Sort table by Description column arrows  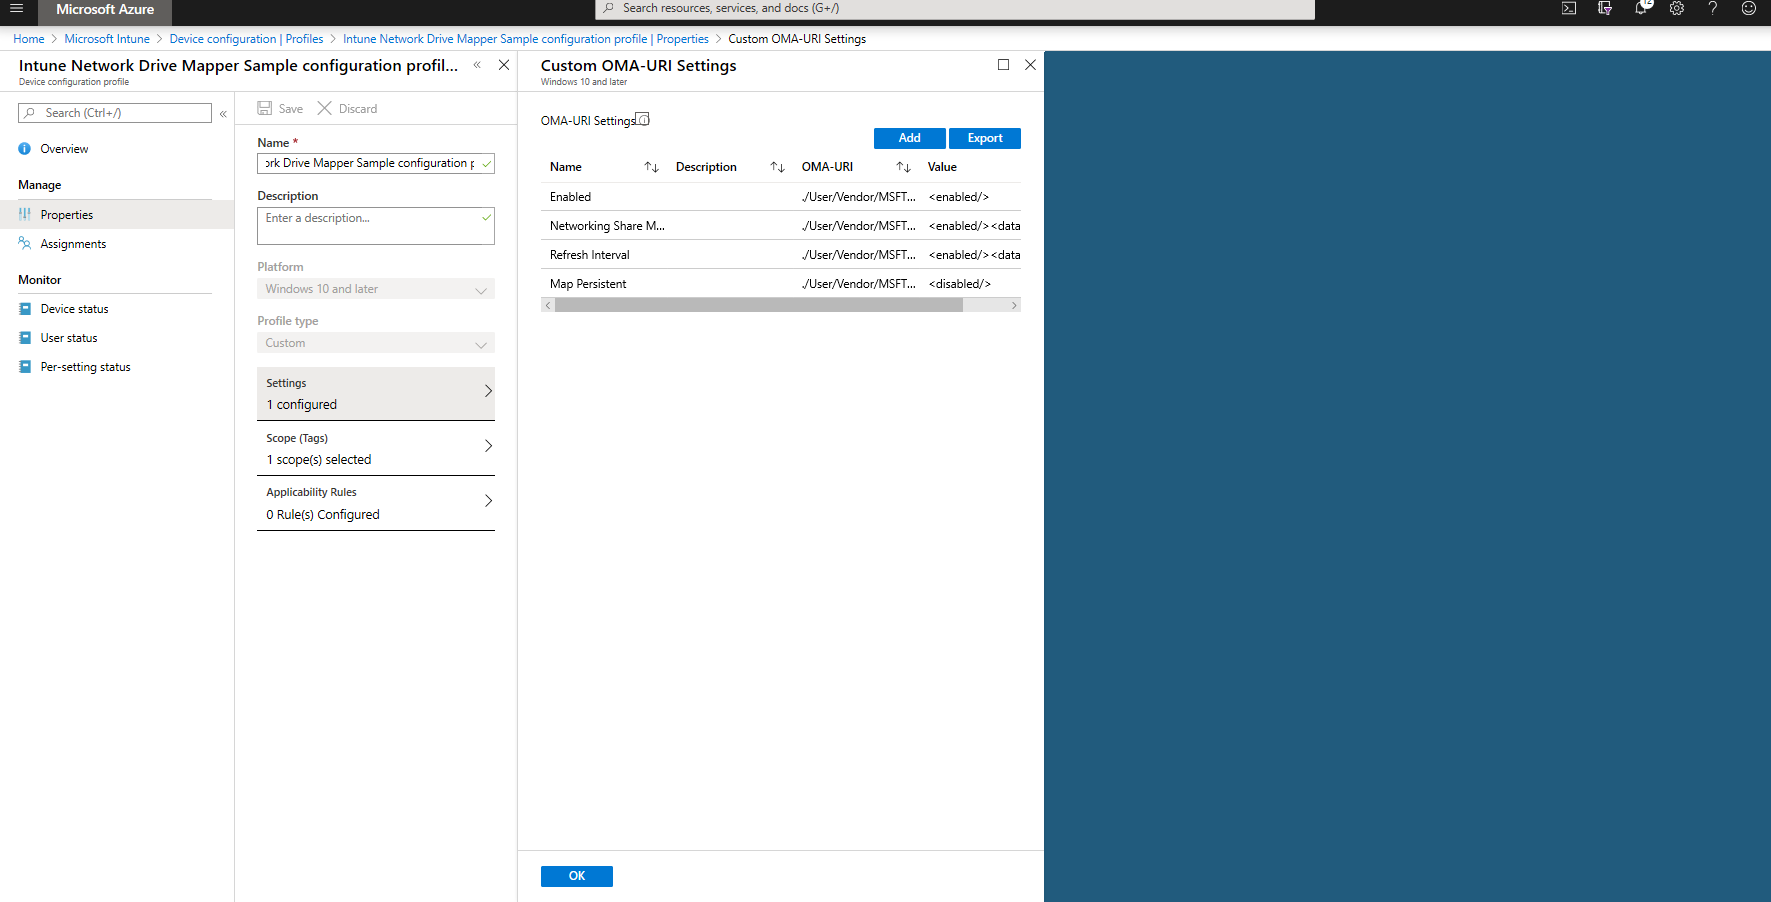pos(777,167)
